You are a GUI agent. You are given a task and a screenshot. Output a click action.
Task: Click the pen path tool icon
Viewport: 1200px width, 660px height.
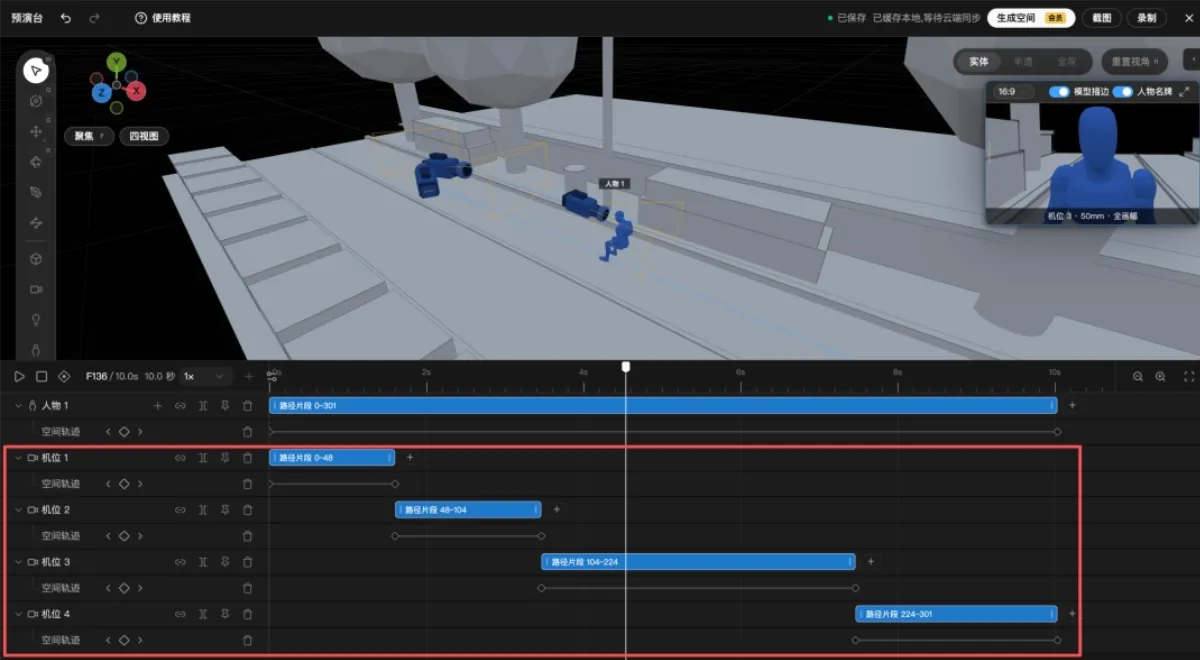tap(36, 191)
